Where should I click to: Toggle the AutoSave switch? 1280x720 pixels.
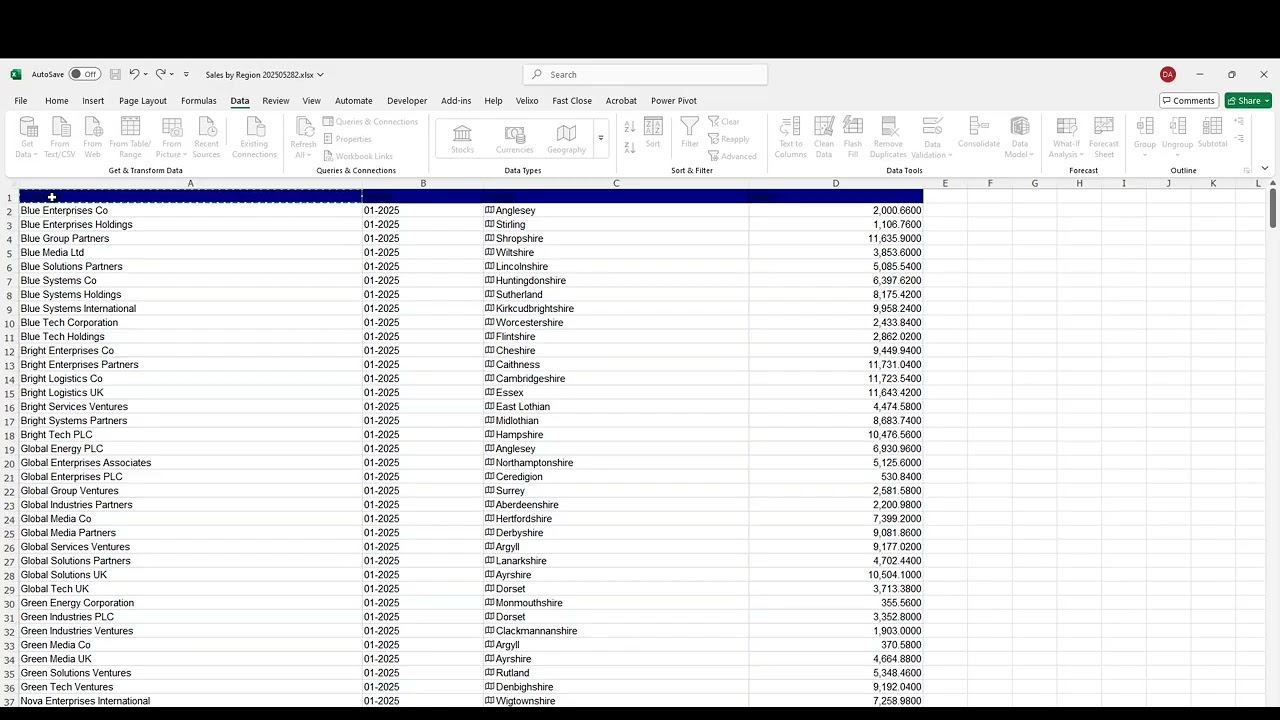coord(84,74)
